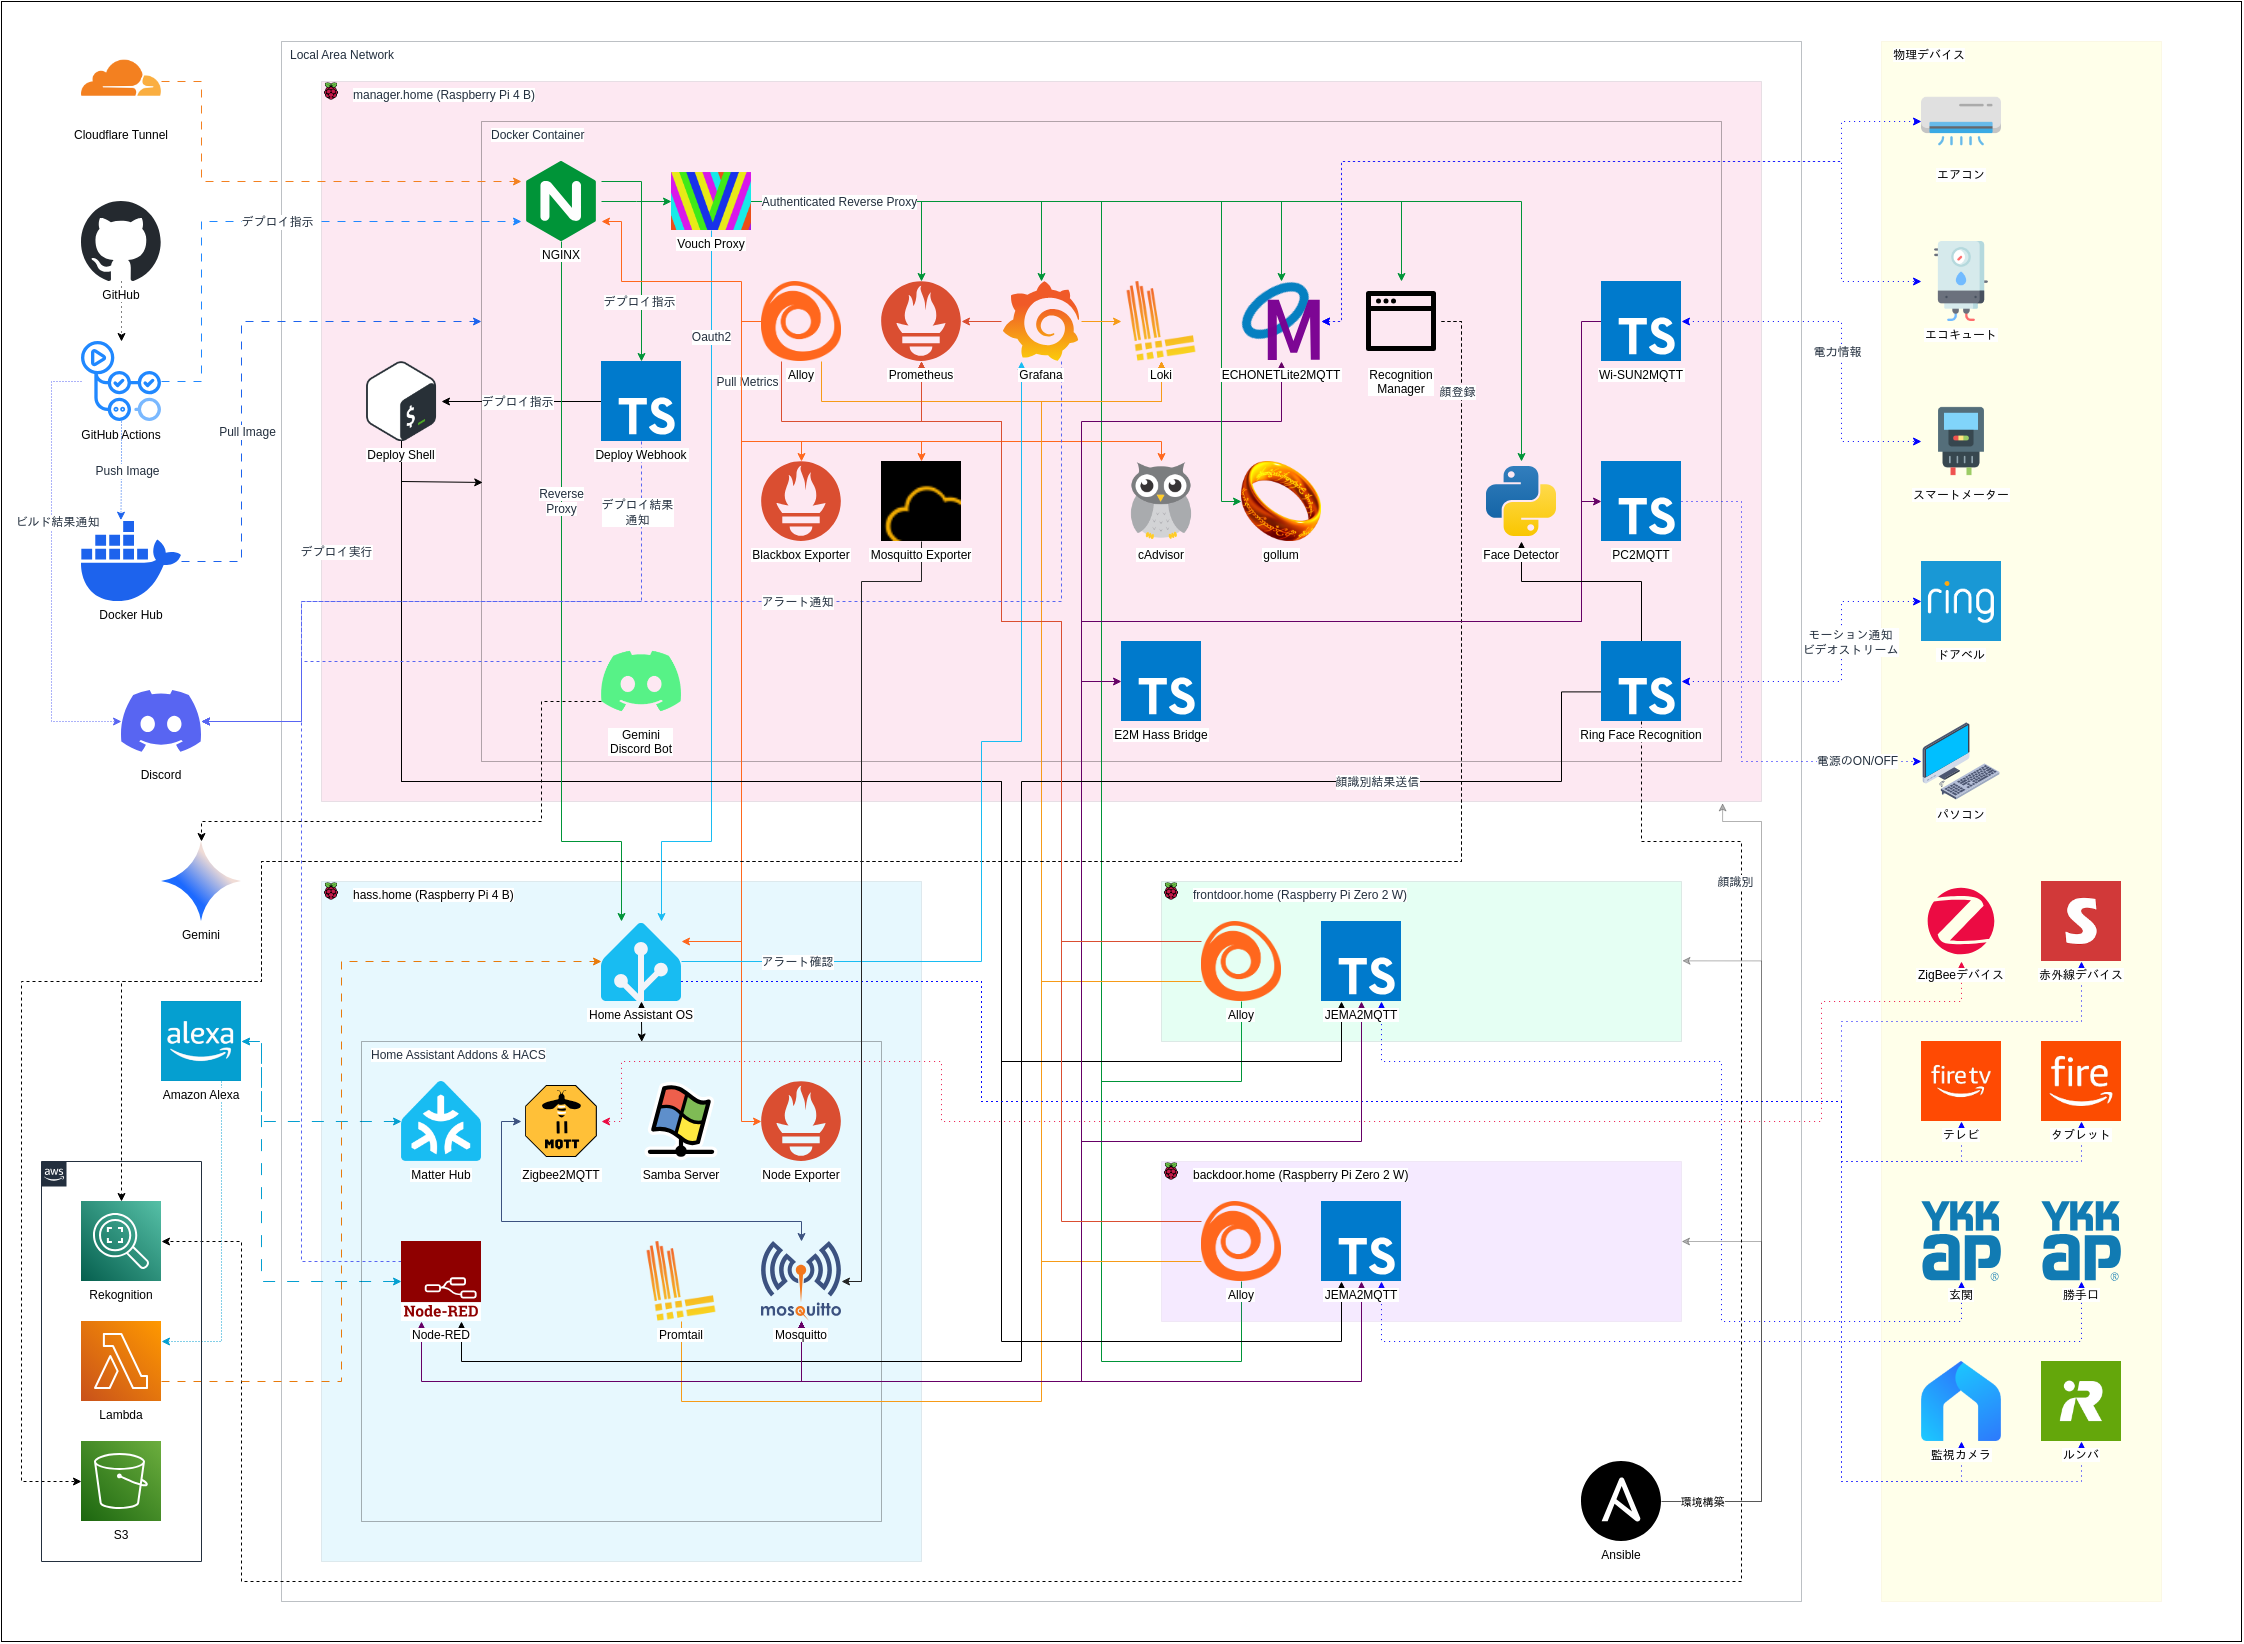Click the Home Assistant OS icon

(640, 962)
